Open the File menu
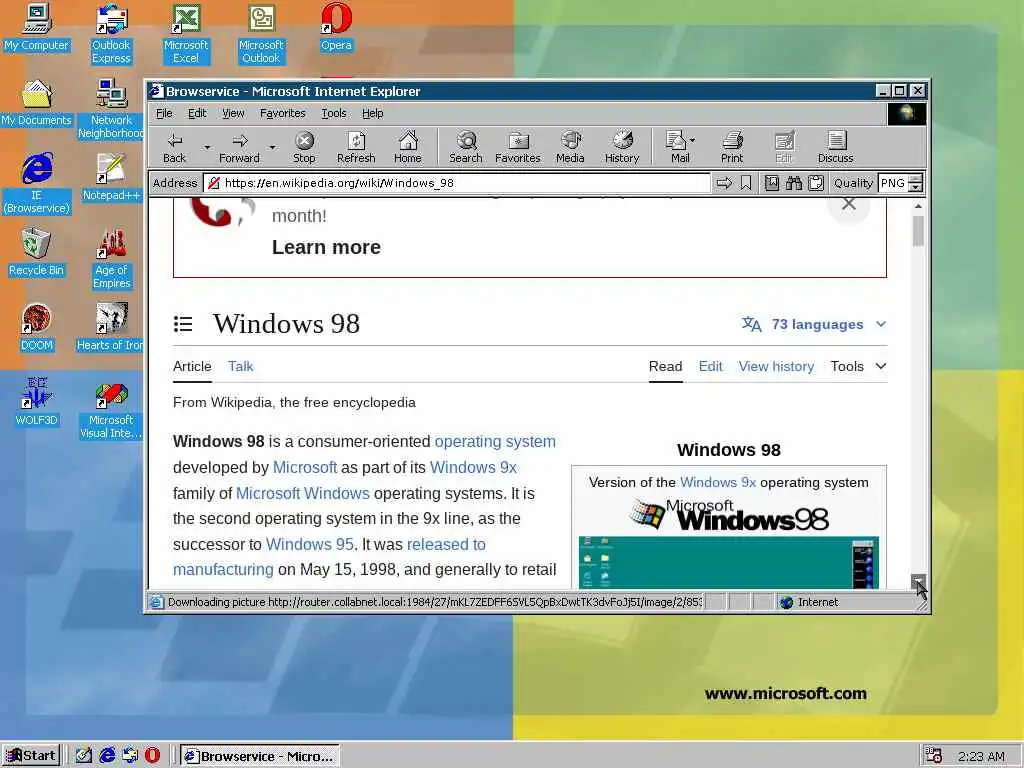The image size is (1024, 768). 164,114
